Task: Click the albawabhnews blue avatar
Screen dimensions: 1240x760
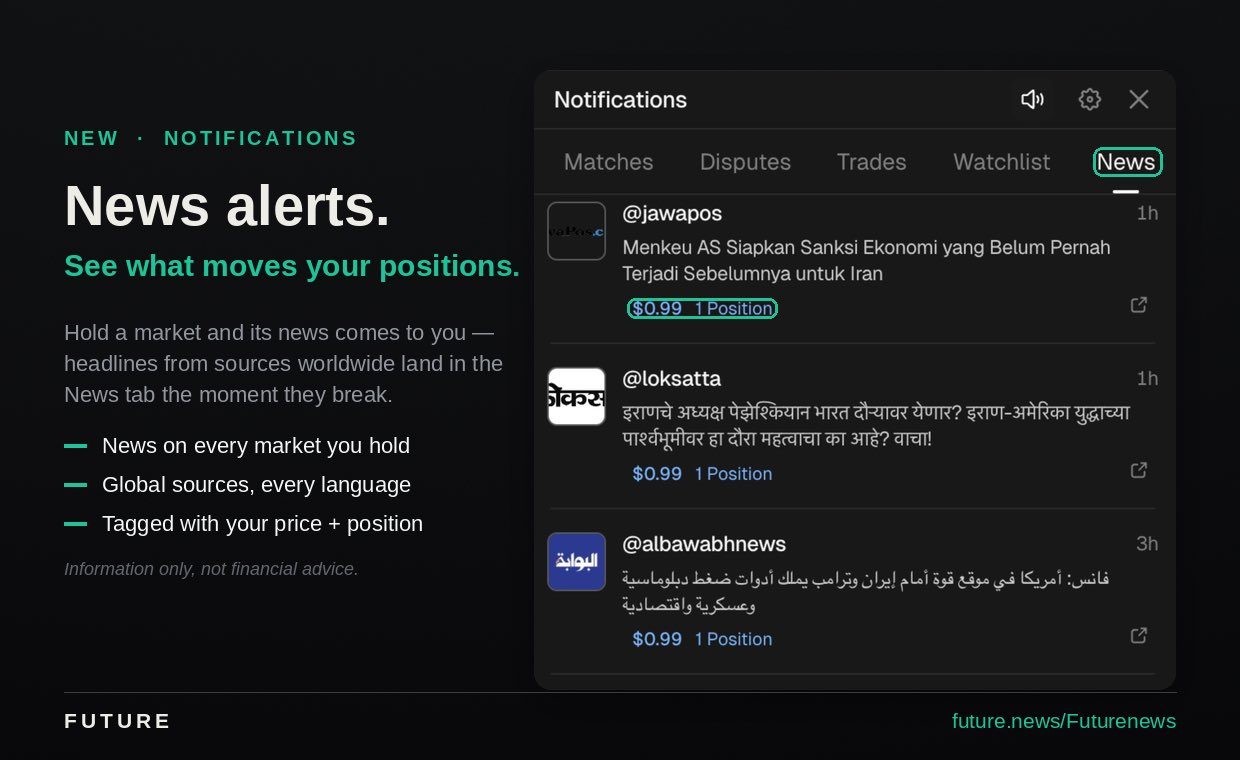Action: point(576,561)
